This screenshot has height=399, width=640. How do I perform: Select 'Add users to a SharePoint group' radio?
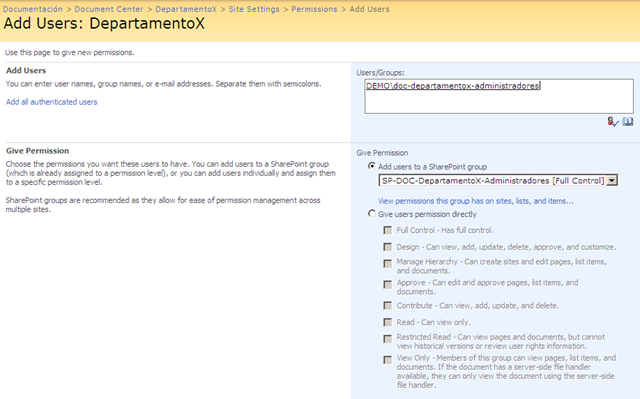coord(371,166)
